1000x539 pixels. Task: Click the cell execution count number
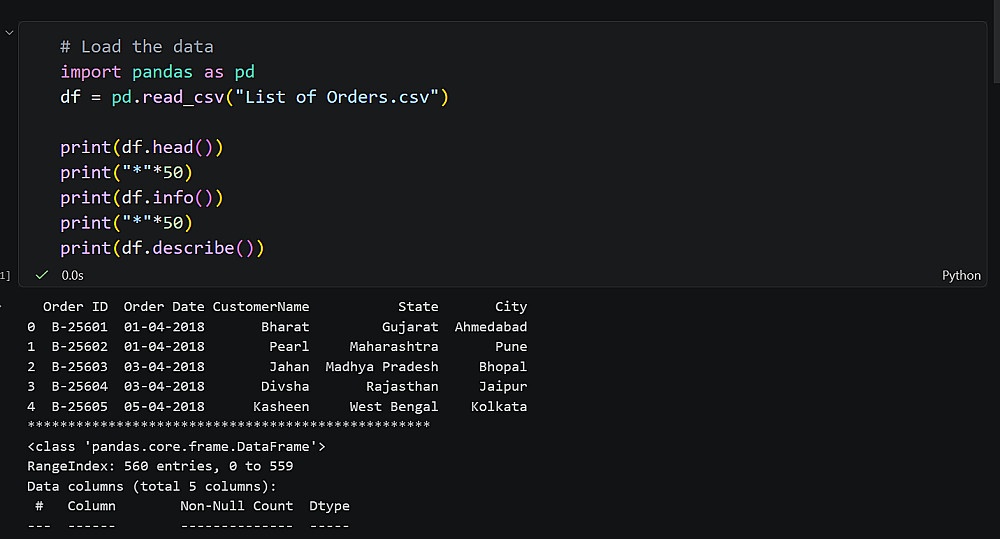click(x=5, y=275)
